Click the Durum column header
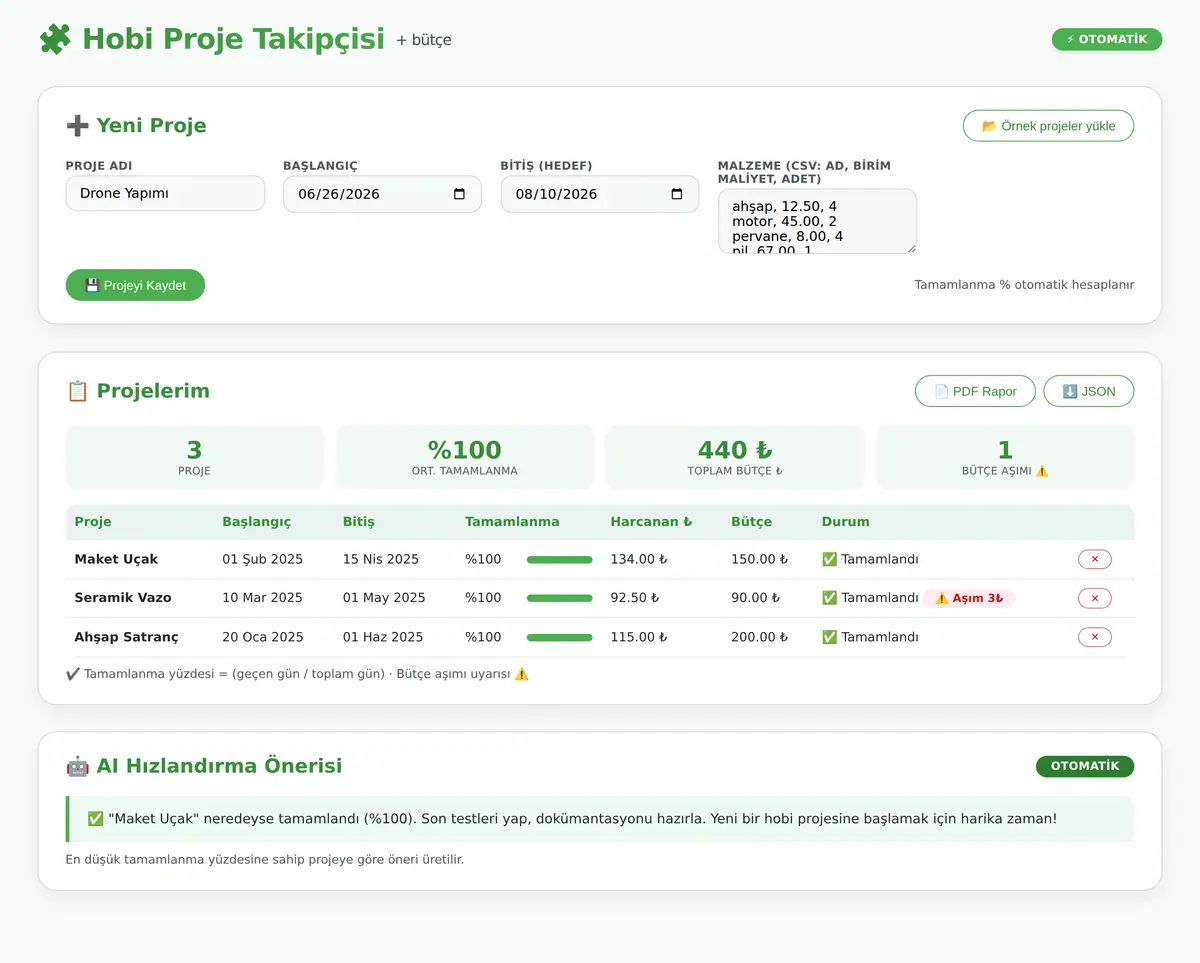Viewport: 1200px width, 963px height. pos(846,521)
